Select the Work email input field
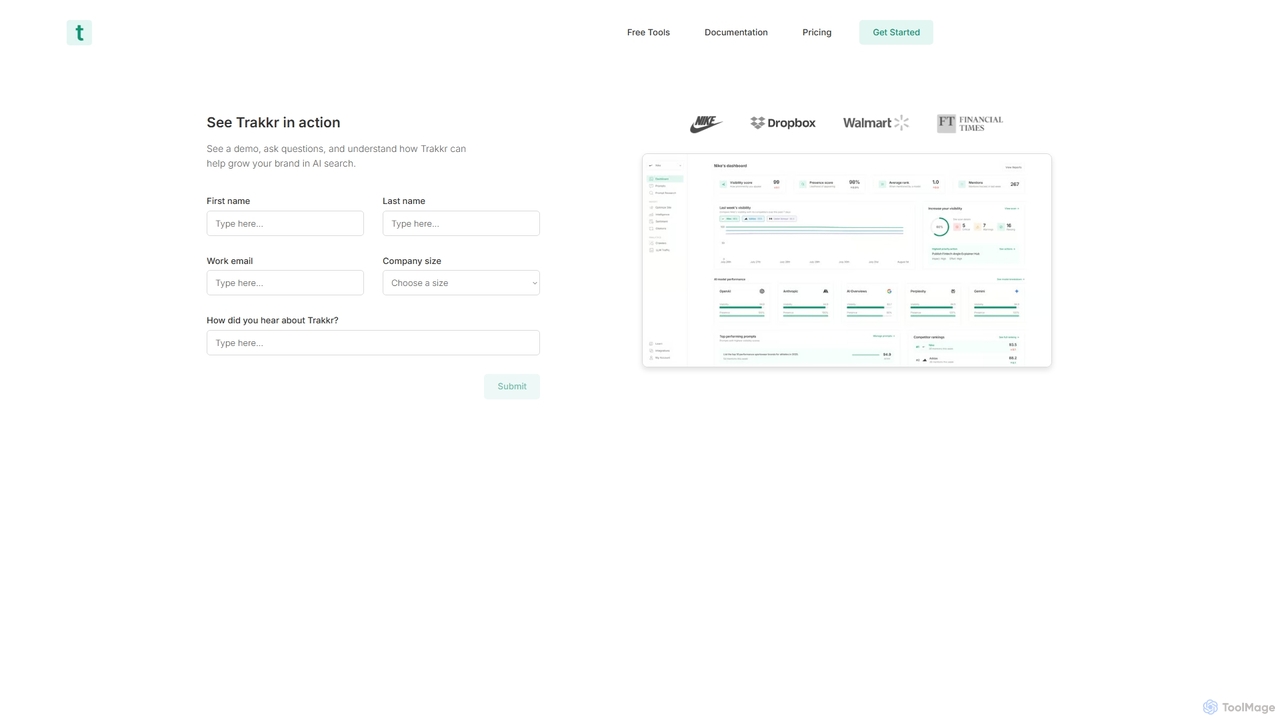Image resolution: width=1280 pixels, height=720 pixels. tap(285, 283)
